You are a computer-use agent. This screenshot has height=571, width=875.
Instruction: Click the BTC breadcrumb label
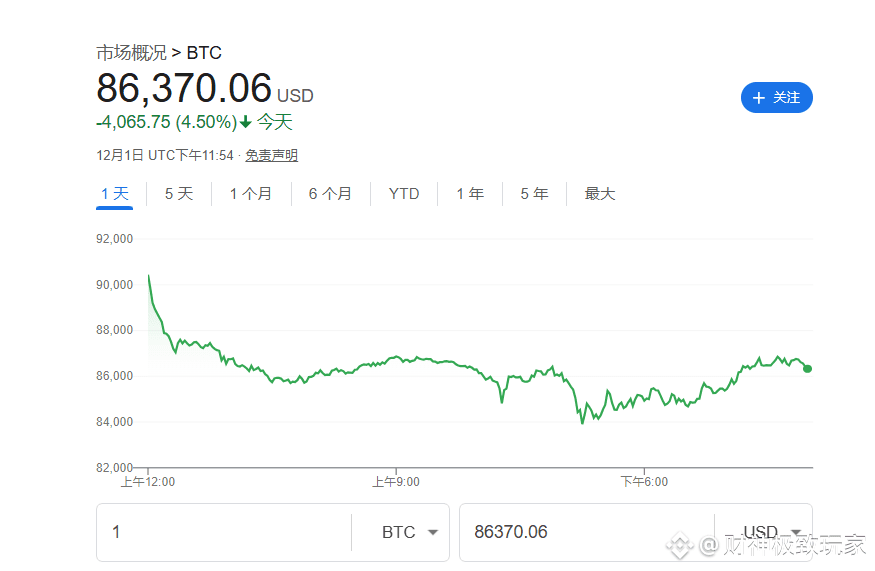coord(204,53)
